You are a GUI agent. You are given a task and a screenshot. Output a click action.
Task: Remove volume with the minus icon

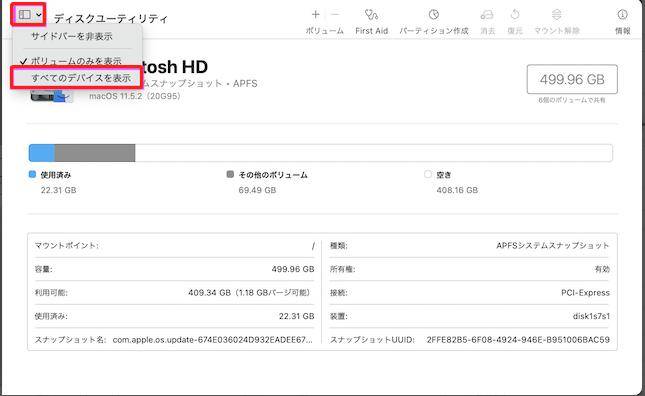click(335, 15)
